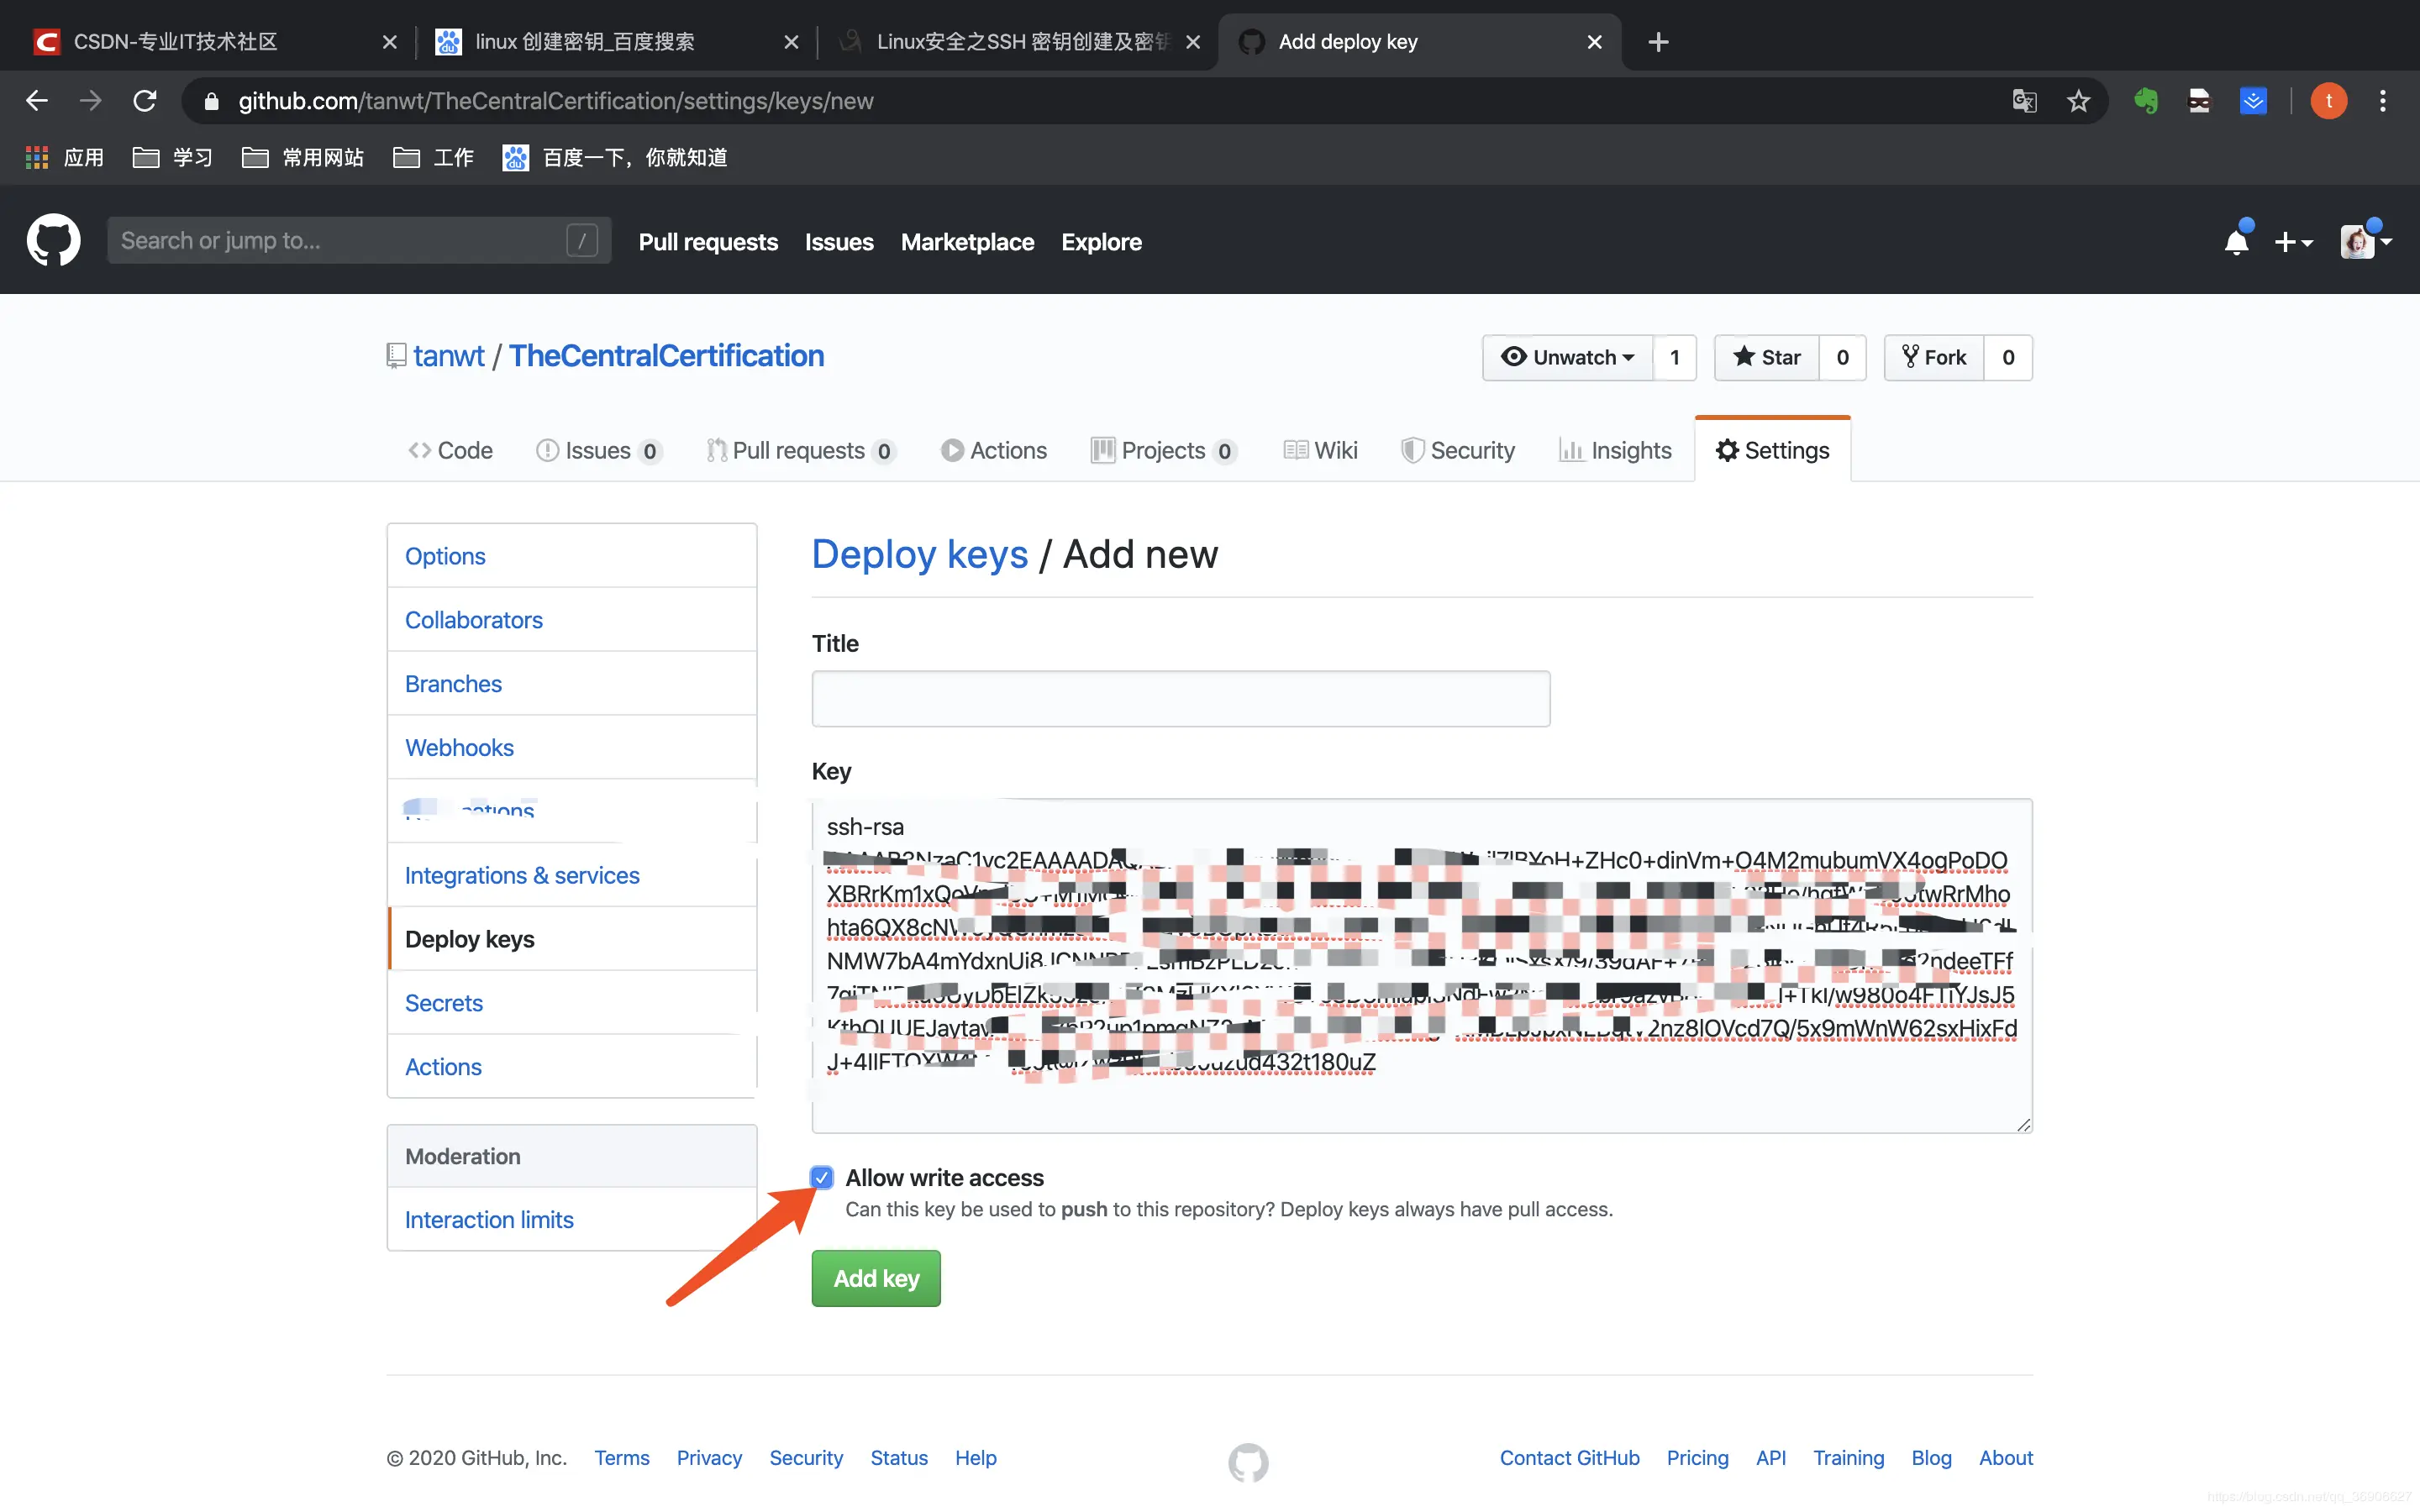Bookmark the page with the star icon
2420x1512 pixels.
point(2079,101)
